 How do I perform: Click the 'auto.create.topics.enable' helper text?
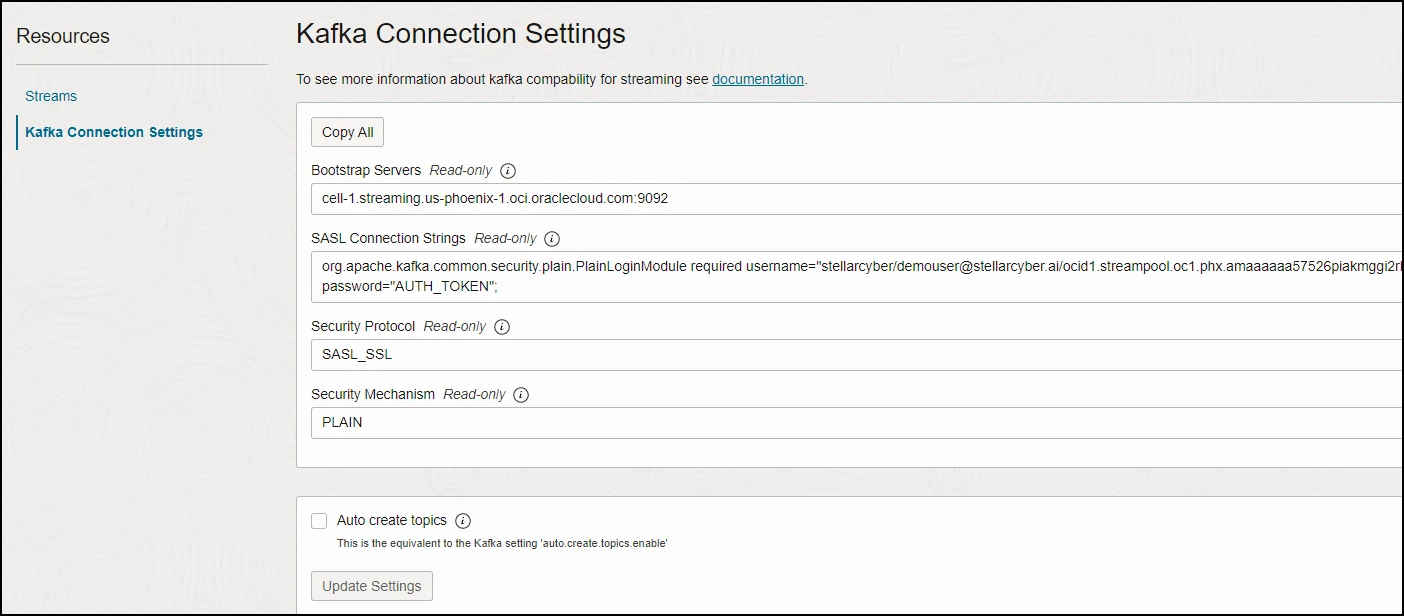pos(502,543)
